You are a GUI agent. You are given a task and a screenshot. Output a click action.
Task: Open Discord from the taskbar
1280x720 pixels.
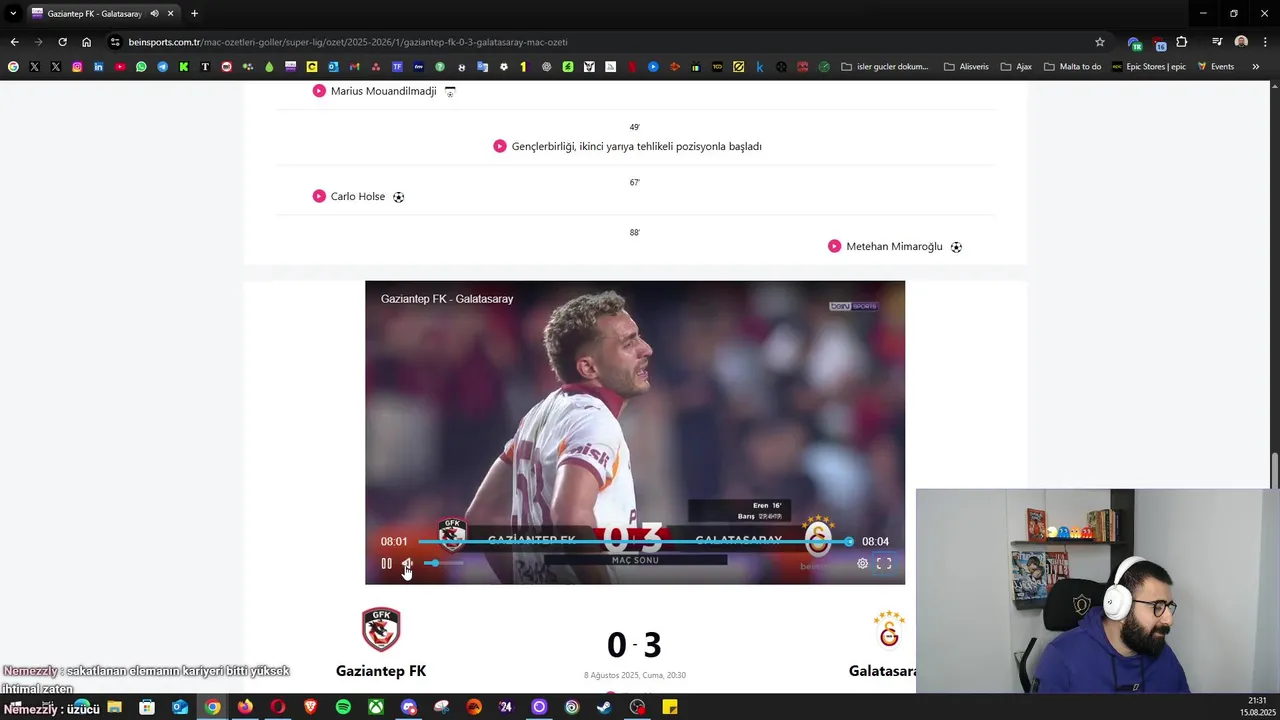tap(408, 707)
